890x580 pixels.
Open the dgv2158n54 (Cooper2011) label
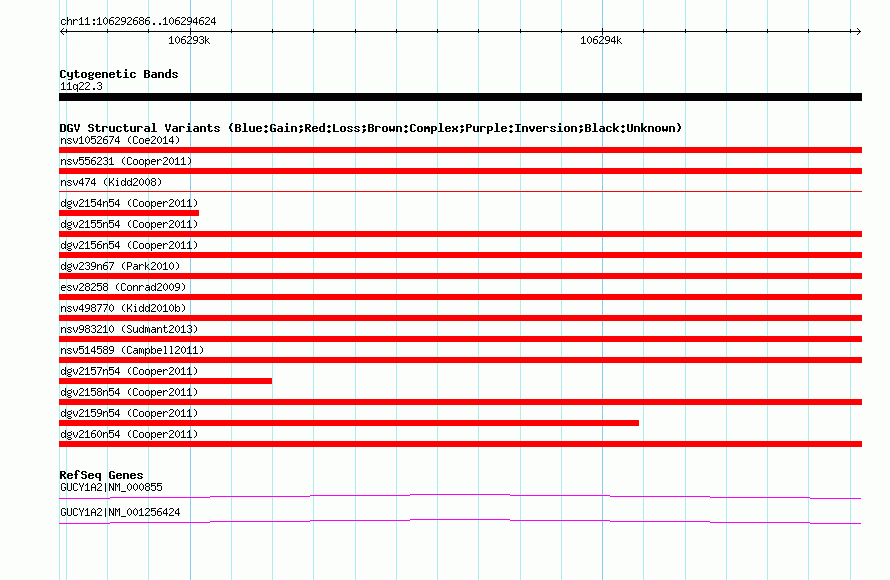tap(129, 392)
